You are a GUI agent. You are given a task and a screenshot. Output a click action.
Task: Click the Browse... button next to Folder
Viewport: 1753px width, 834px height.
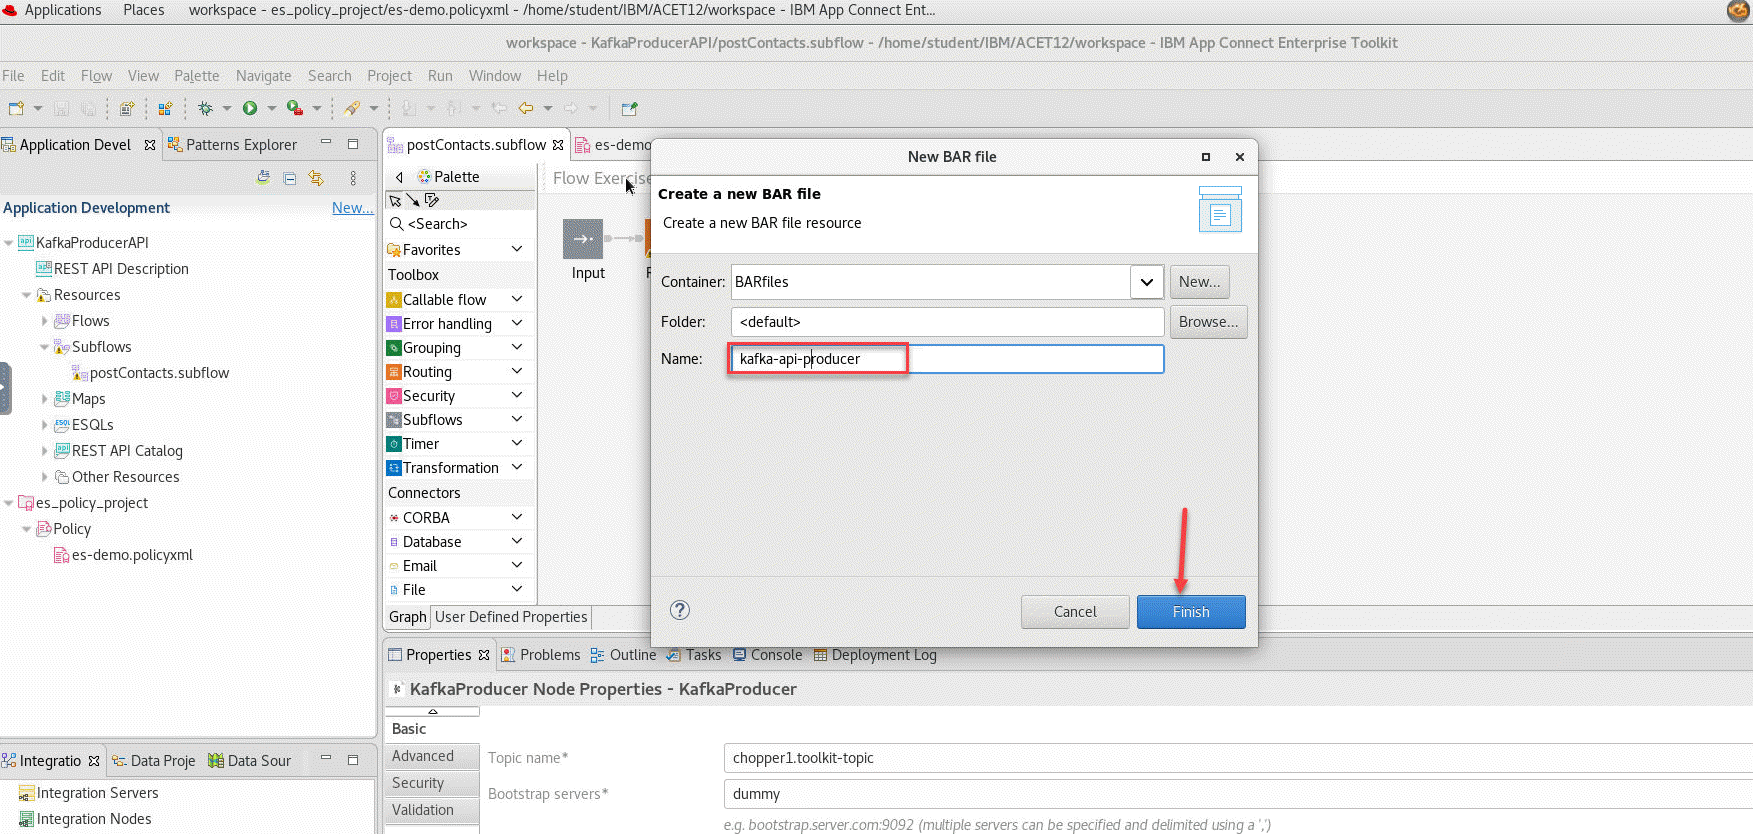point(1208,322)
